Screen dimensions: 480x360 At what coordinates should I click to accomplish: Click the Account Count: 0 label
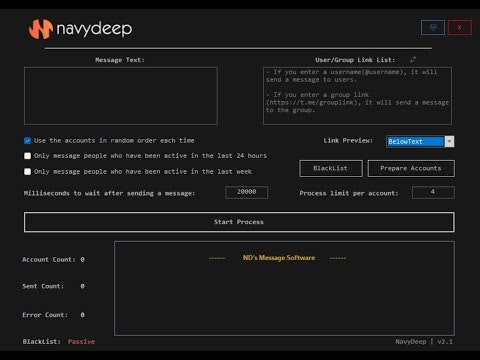(x=53, y=259)
